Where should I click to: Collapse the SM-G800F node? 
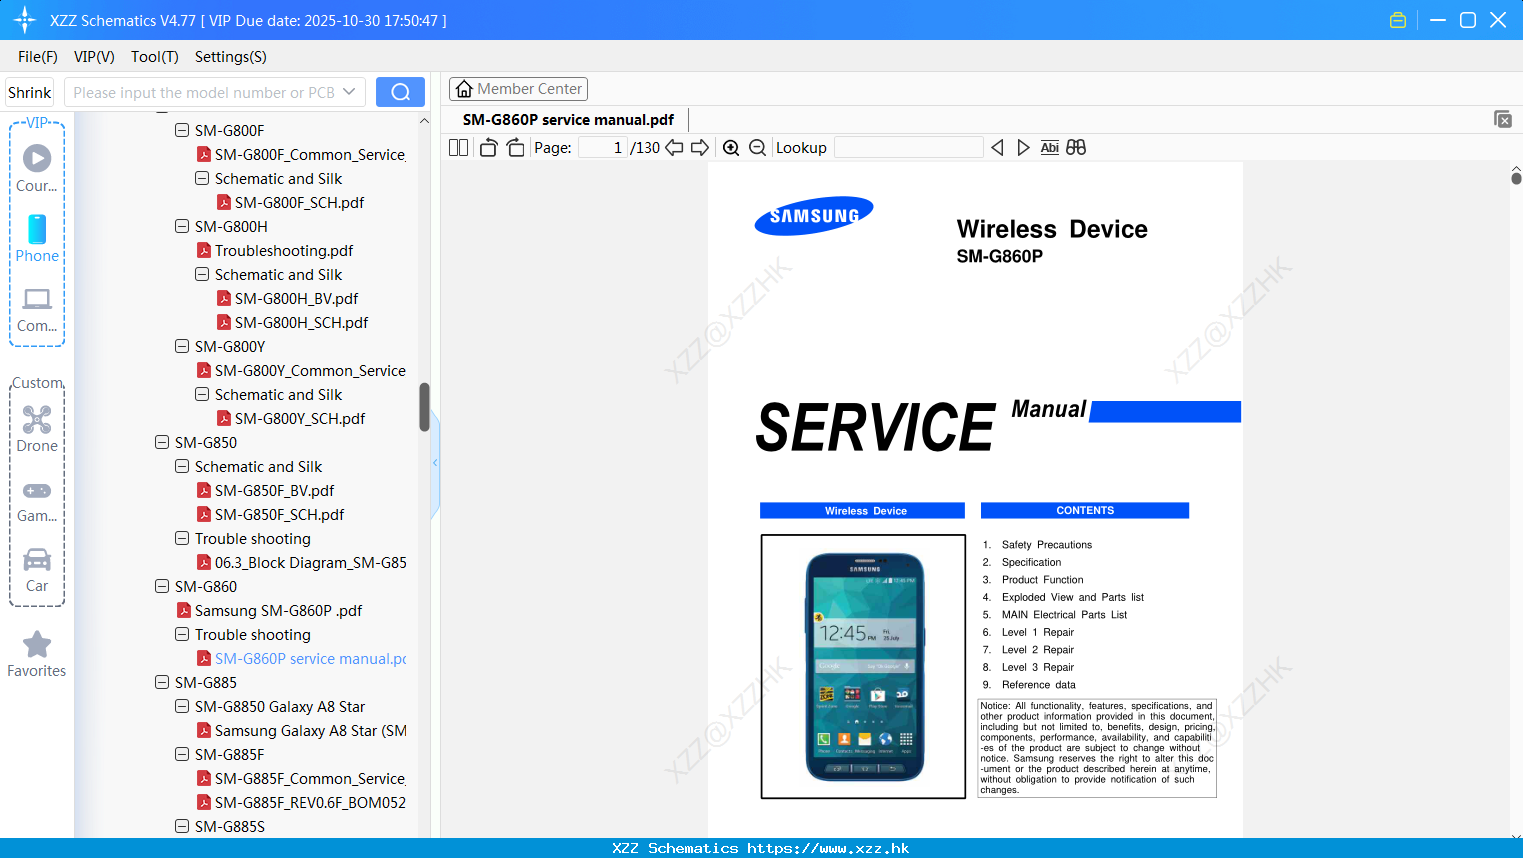[x=182, y=130]
